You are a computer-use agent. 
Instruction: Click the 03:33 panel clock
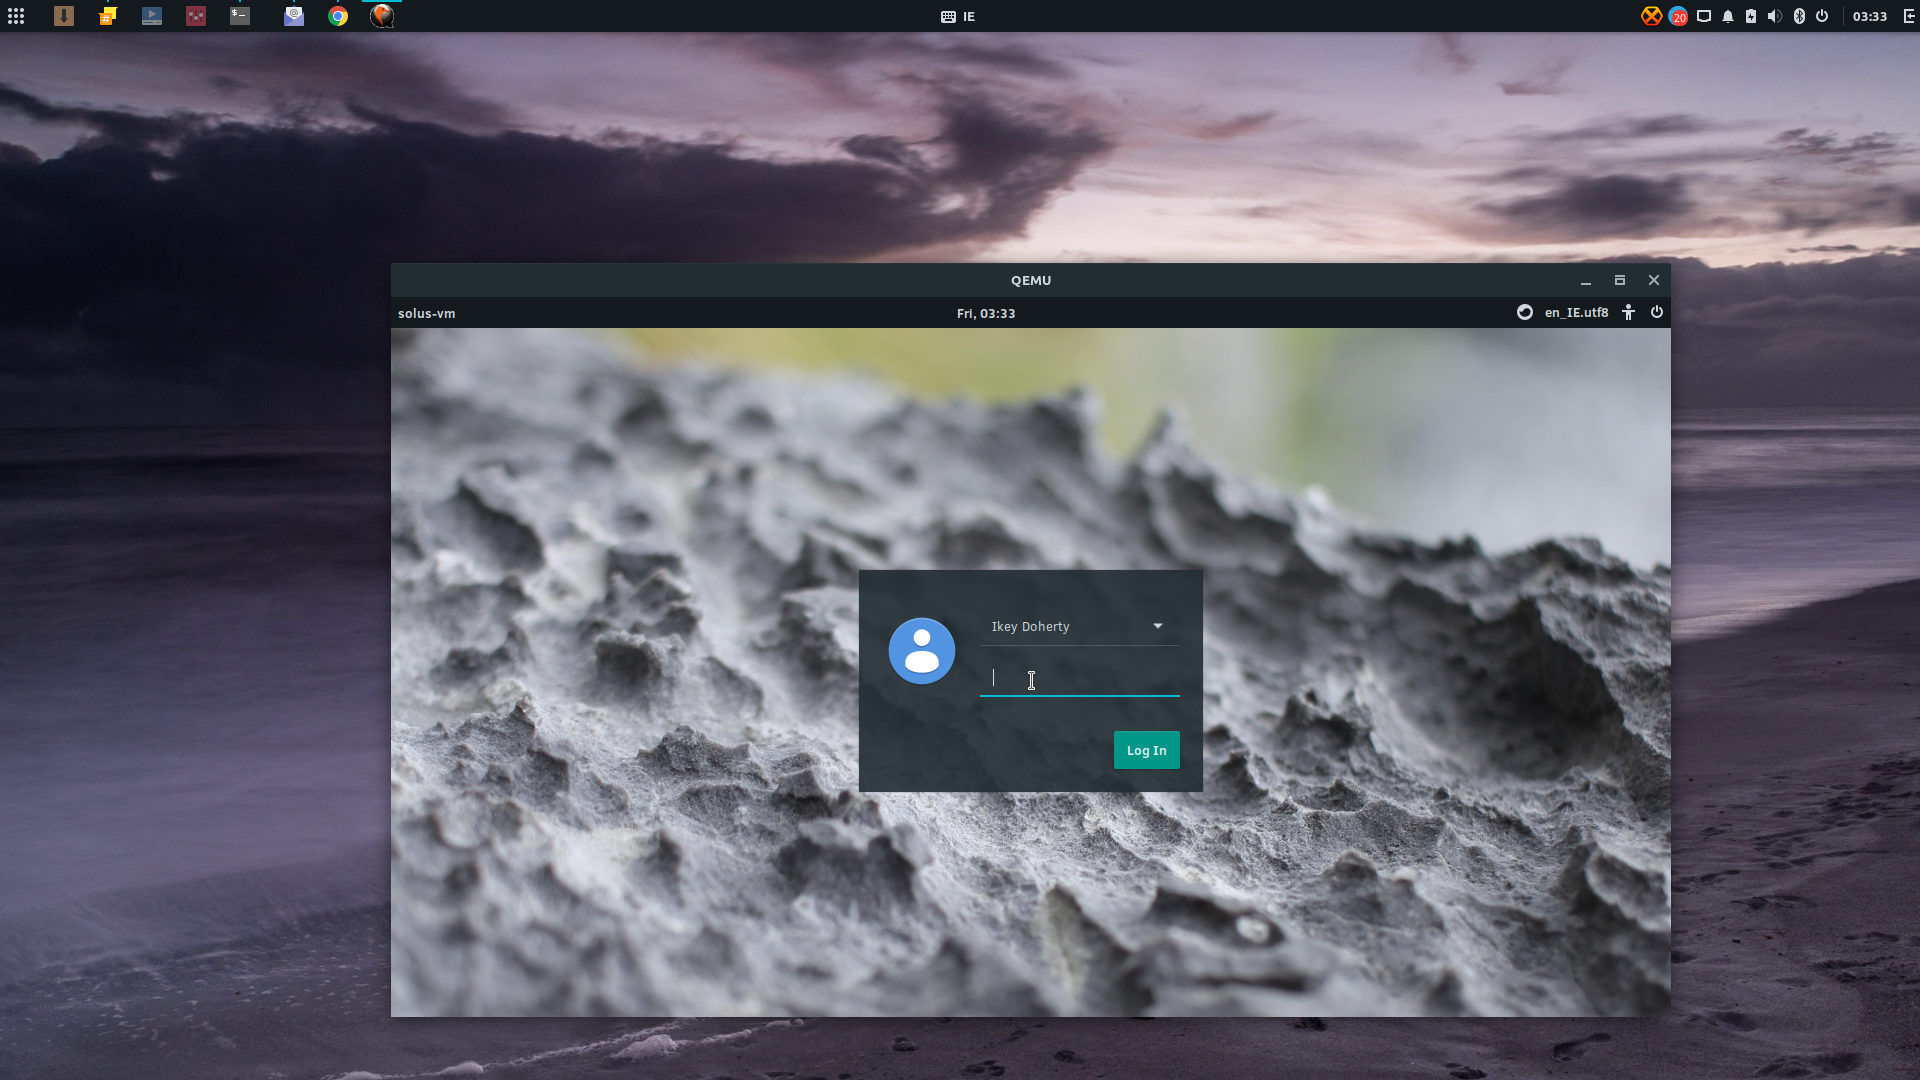point(1870,17)
